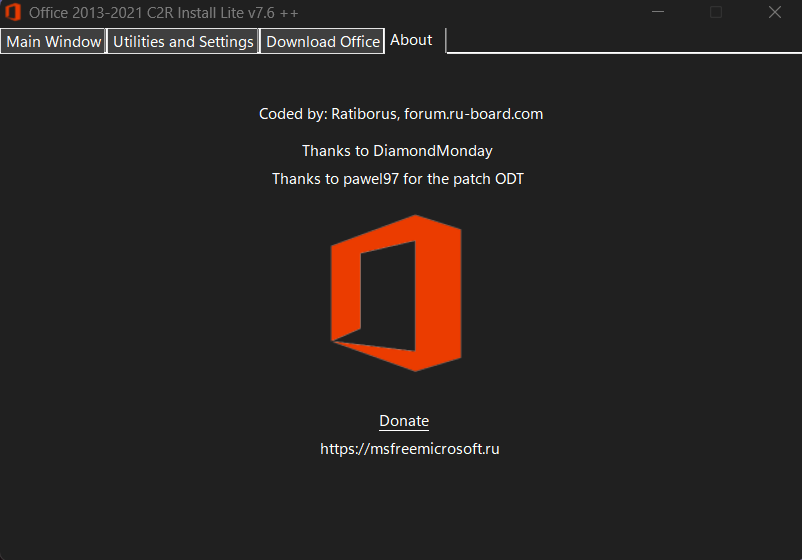802x560 pixels.
Task: Minimize the C2R Install Lite window
Action: pos(658,12)
